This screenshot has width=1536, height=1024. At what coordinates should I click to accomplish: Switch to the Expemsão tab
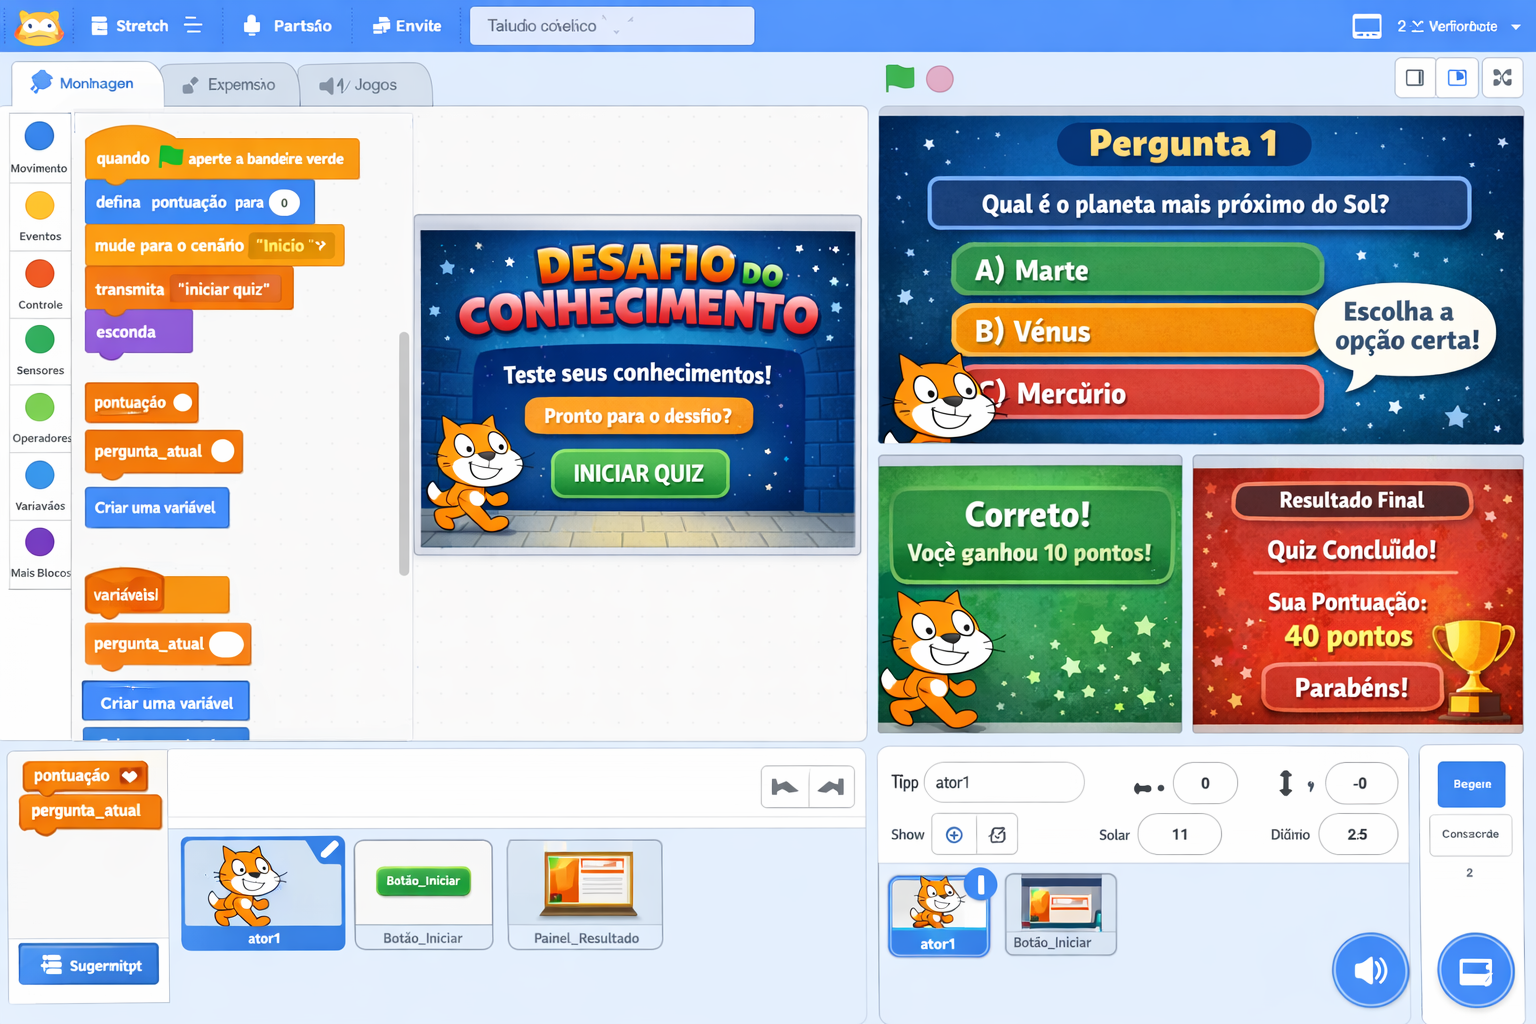click(229, 85)
